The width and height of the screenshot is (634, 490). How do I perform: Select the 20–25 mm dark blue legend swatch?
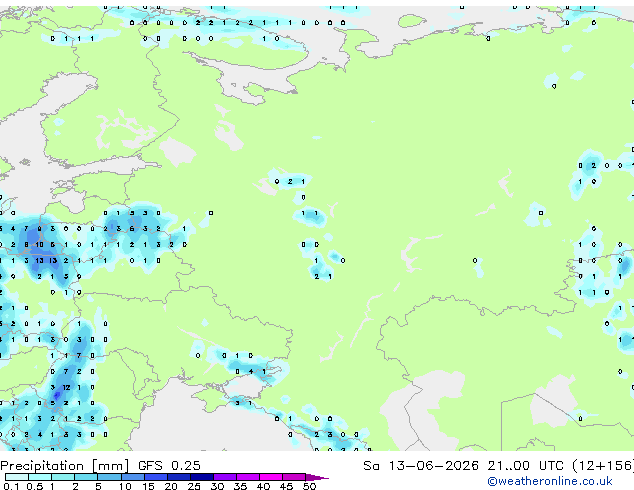(179, 477)
